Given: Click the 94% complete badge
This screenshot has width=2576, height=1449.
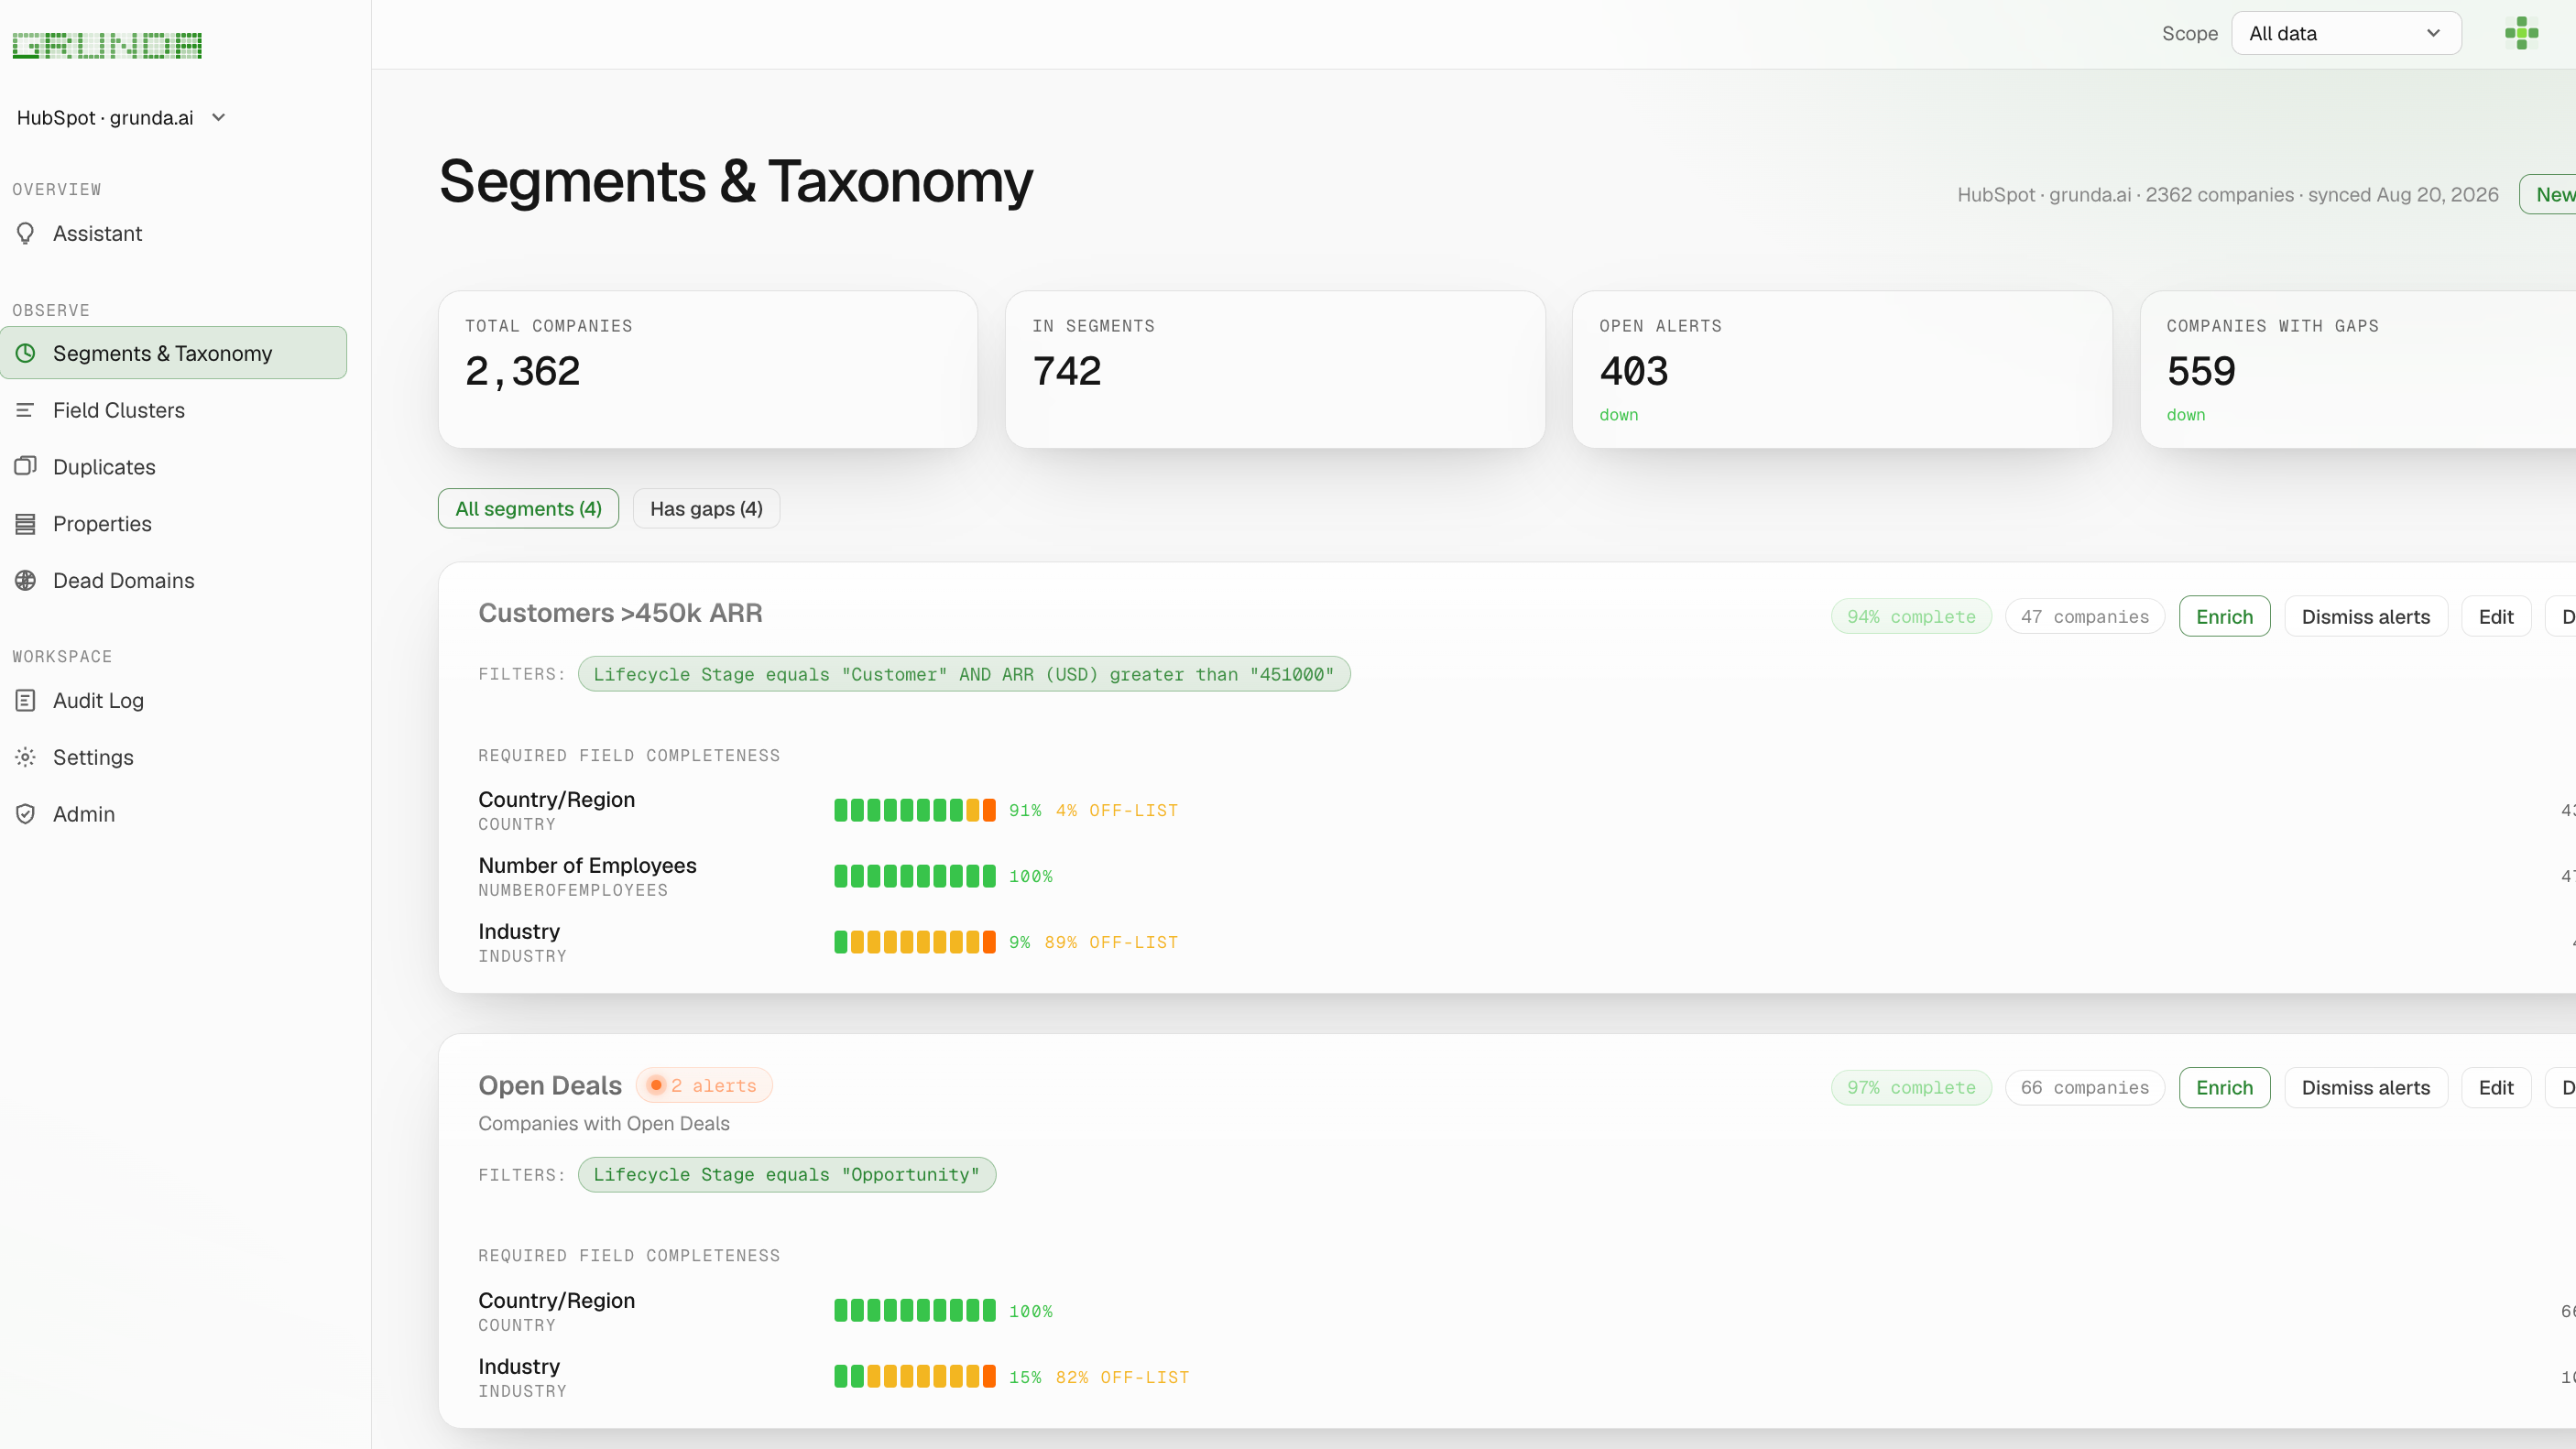Looking at the screenshot, I should tap(1911, 616).
